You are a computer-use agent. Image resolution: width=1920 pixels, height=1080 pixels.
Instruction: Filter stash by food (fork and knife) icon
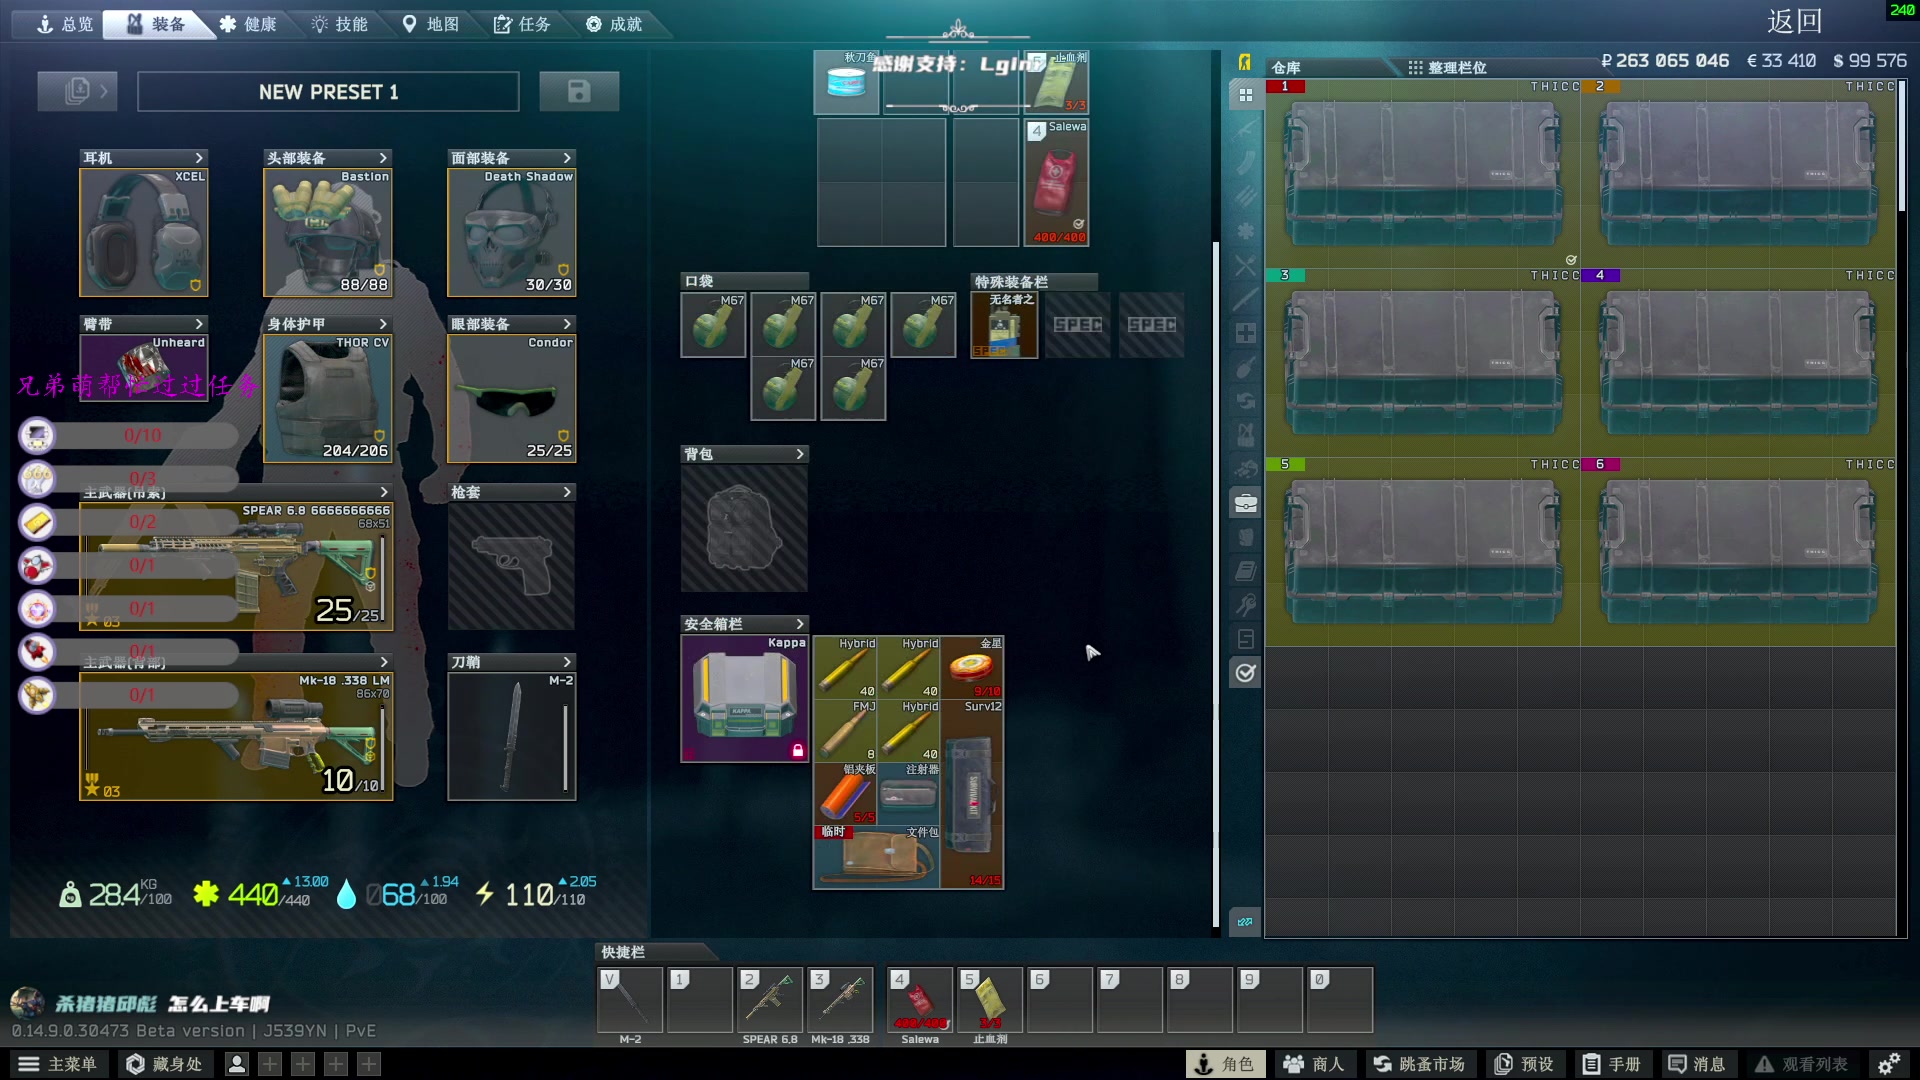pos(1245,265)
